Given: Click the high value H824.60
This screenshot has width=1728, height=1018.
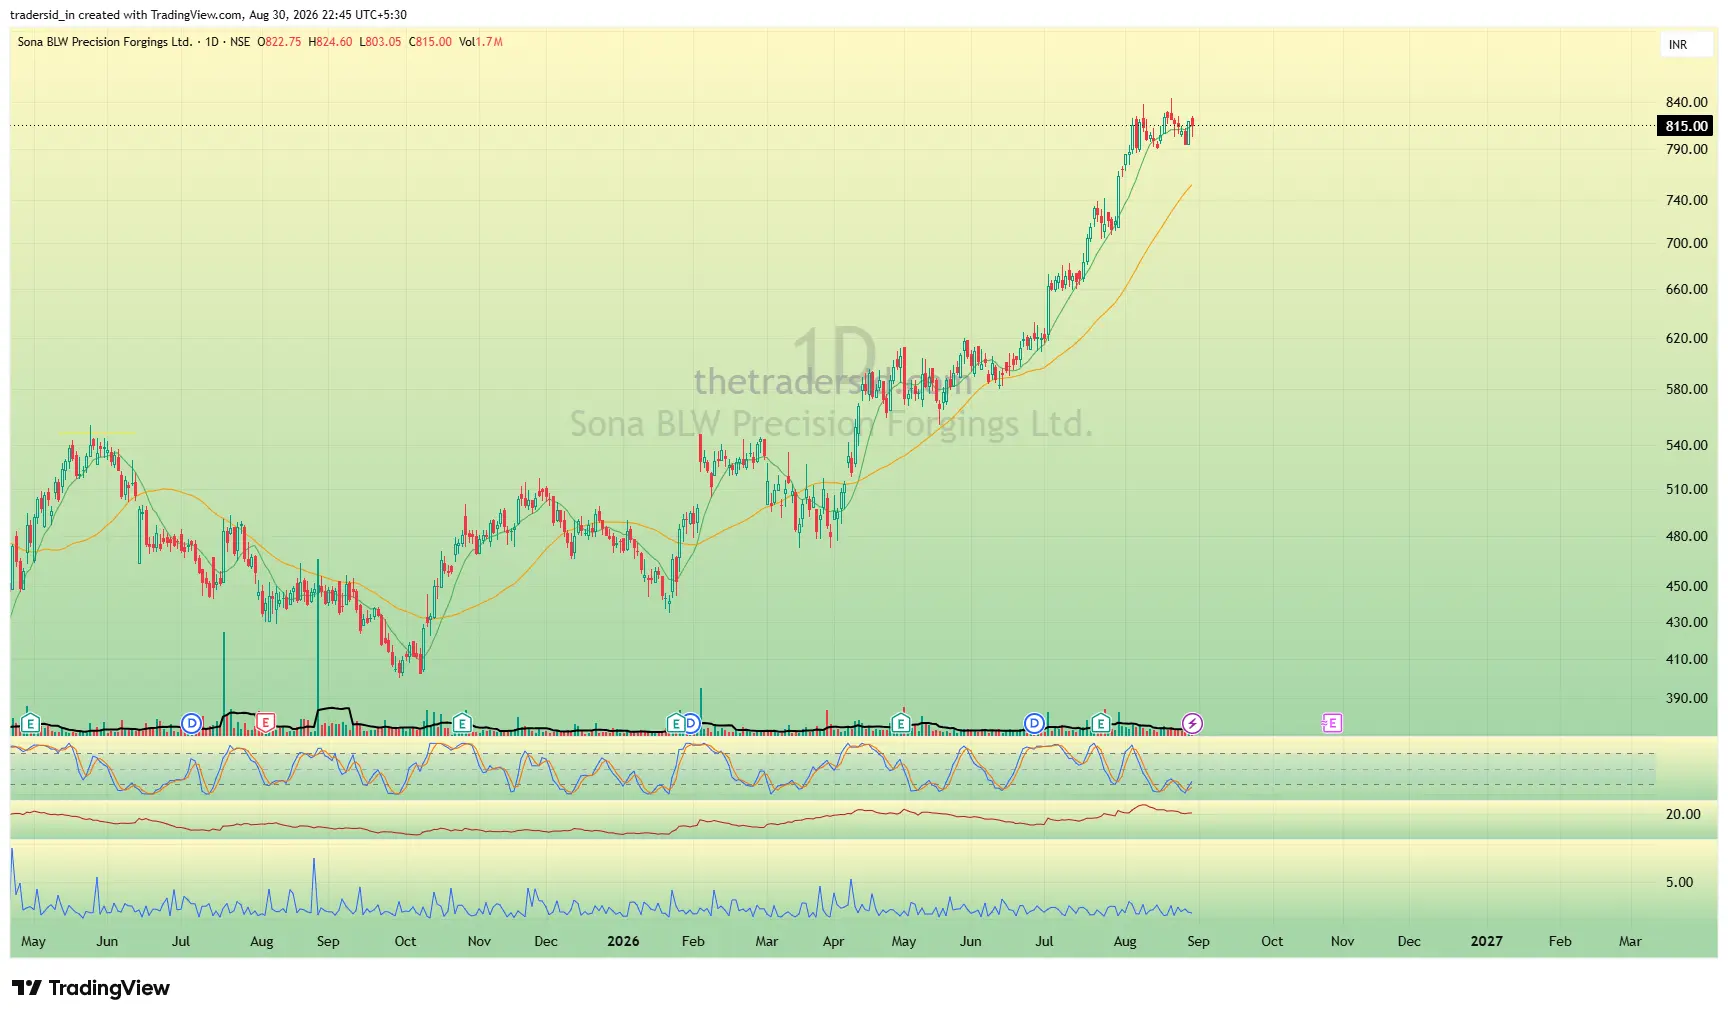Looking at the screenshot, I should [x=330, y=42].
